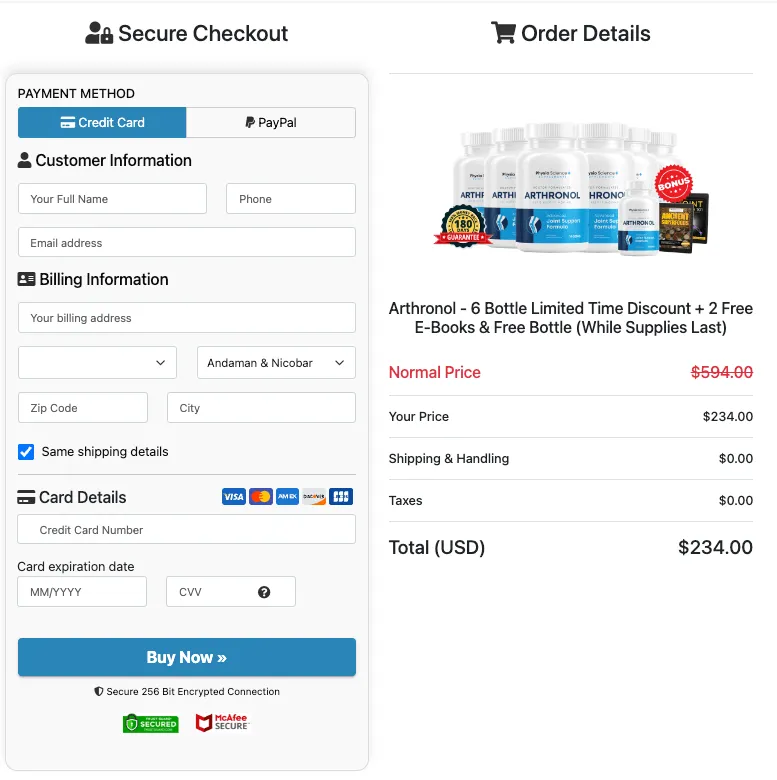Open the empty country dropdown
The image size is (777, 780).
pyautogui.click(x=97, y=363)
